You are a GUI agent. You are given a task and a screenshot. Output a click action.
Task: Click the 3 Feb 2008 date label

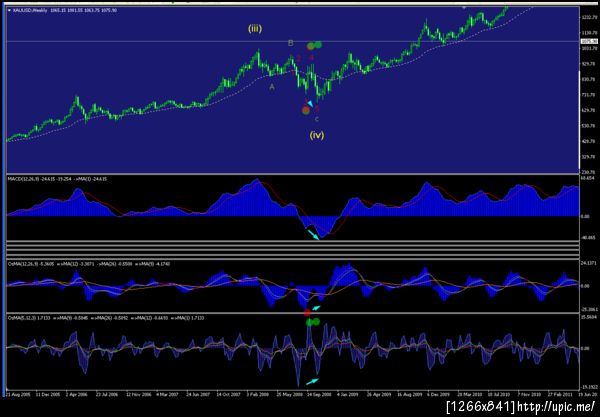pos(258,394)
